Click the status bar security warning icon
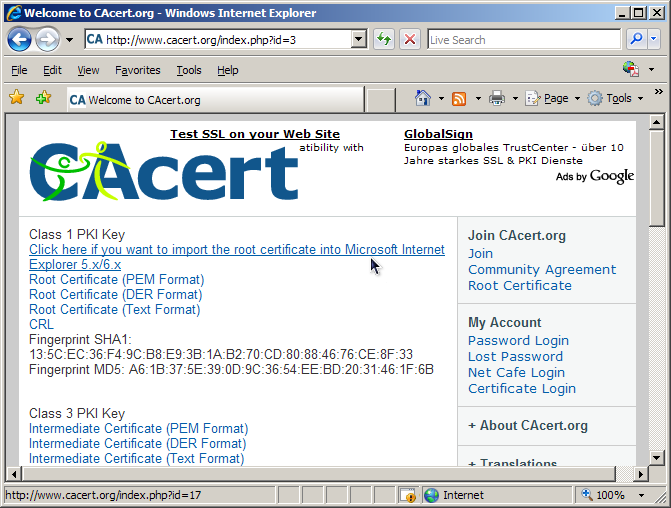This screenshot has height=508, width=671. [407, 495]
